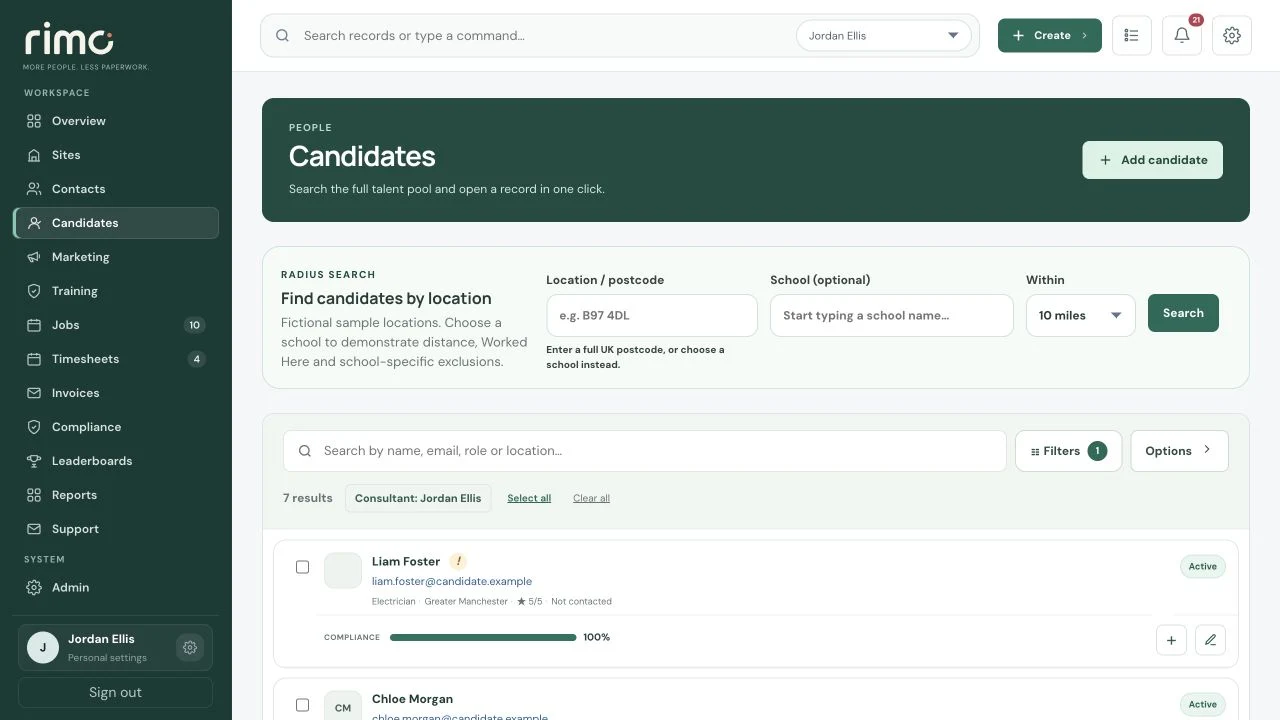Viewport: 1280px width, 720px height.
Task: Click the J avatar in the sidebar footer
Action: click(x=43, y=647)
